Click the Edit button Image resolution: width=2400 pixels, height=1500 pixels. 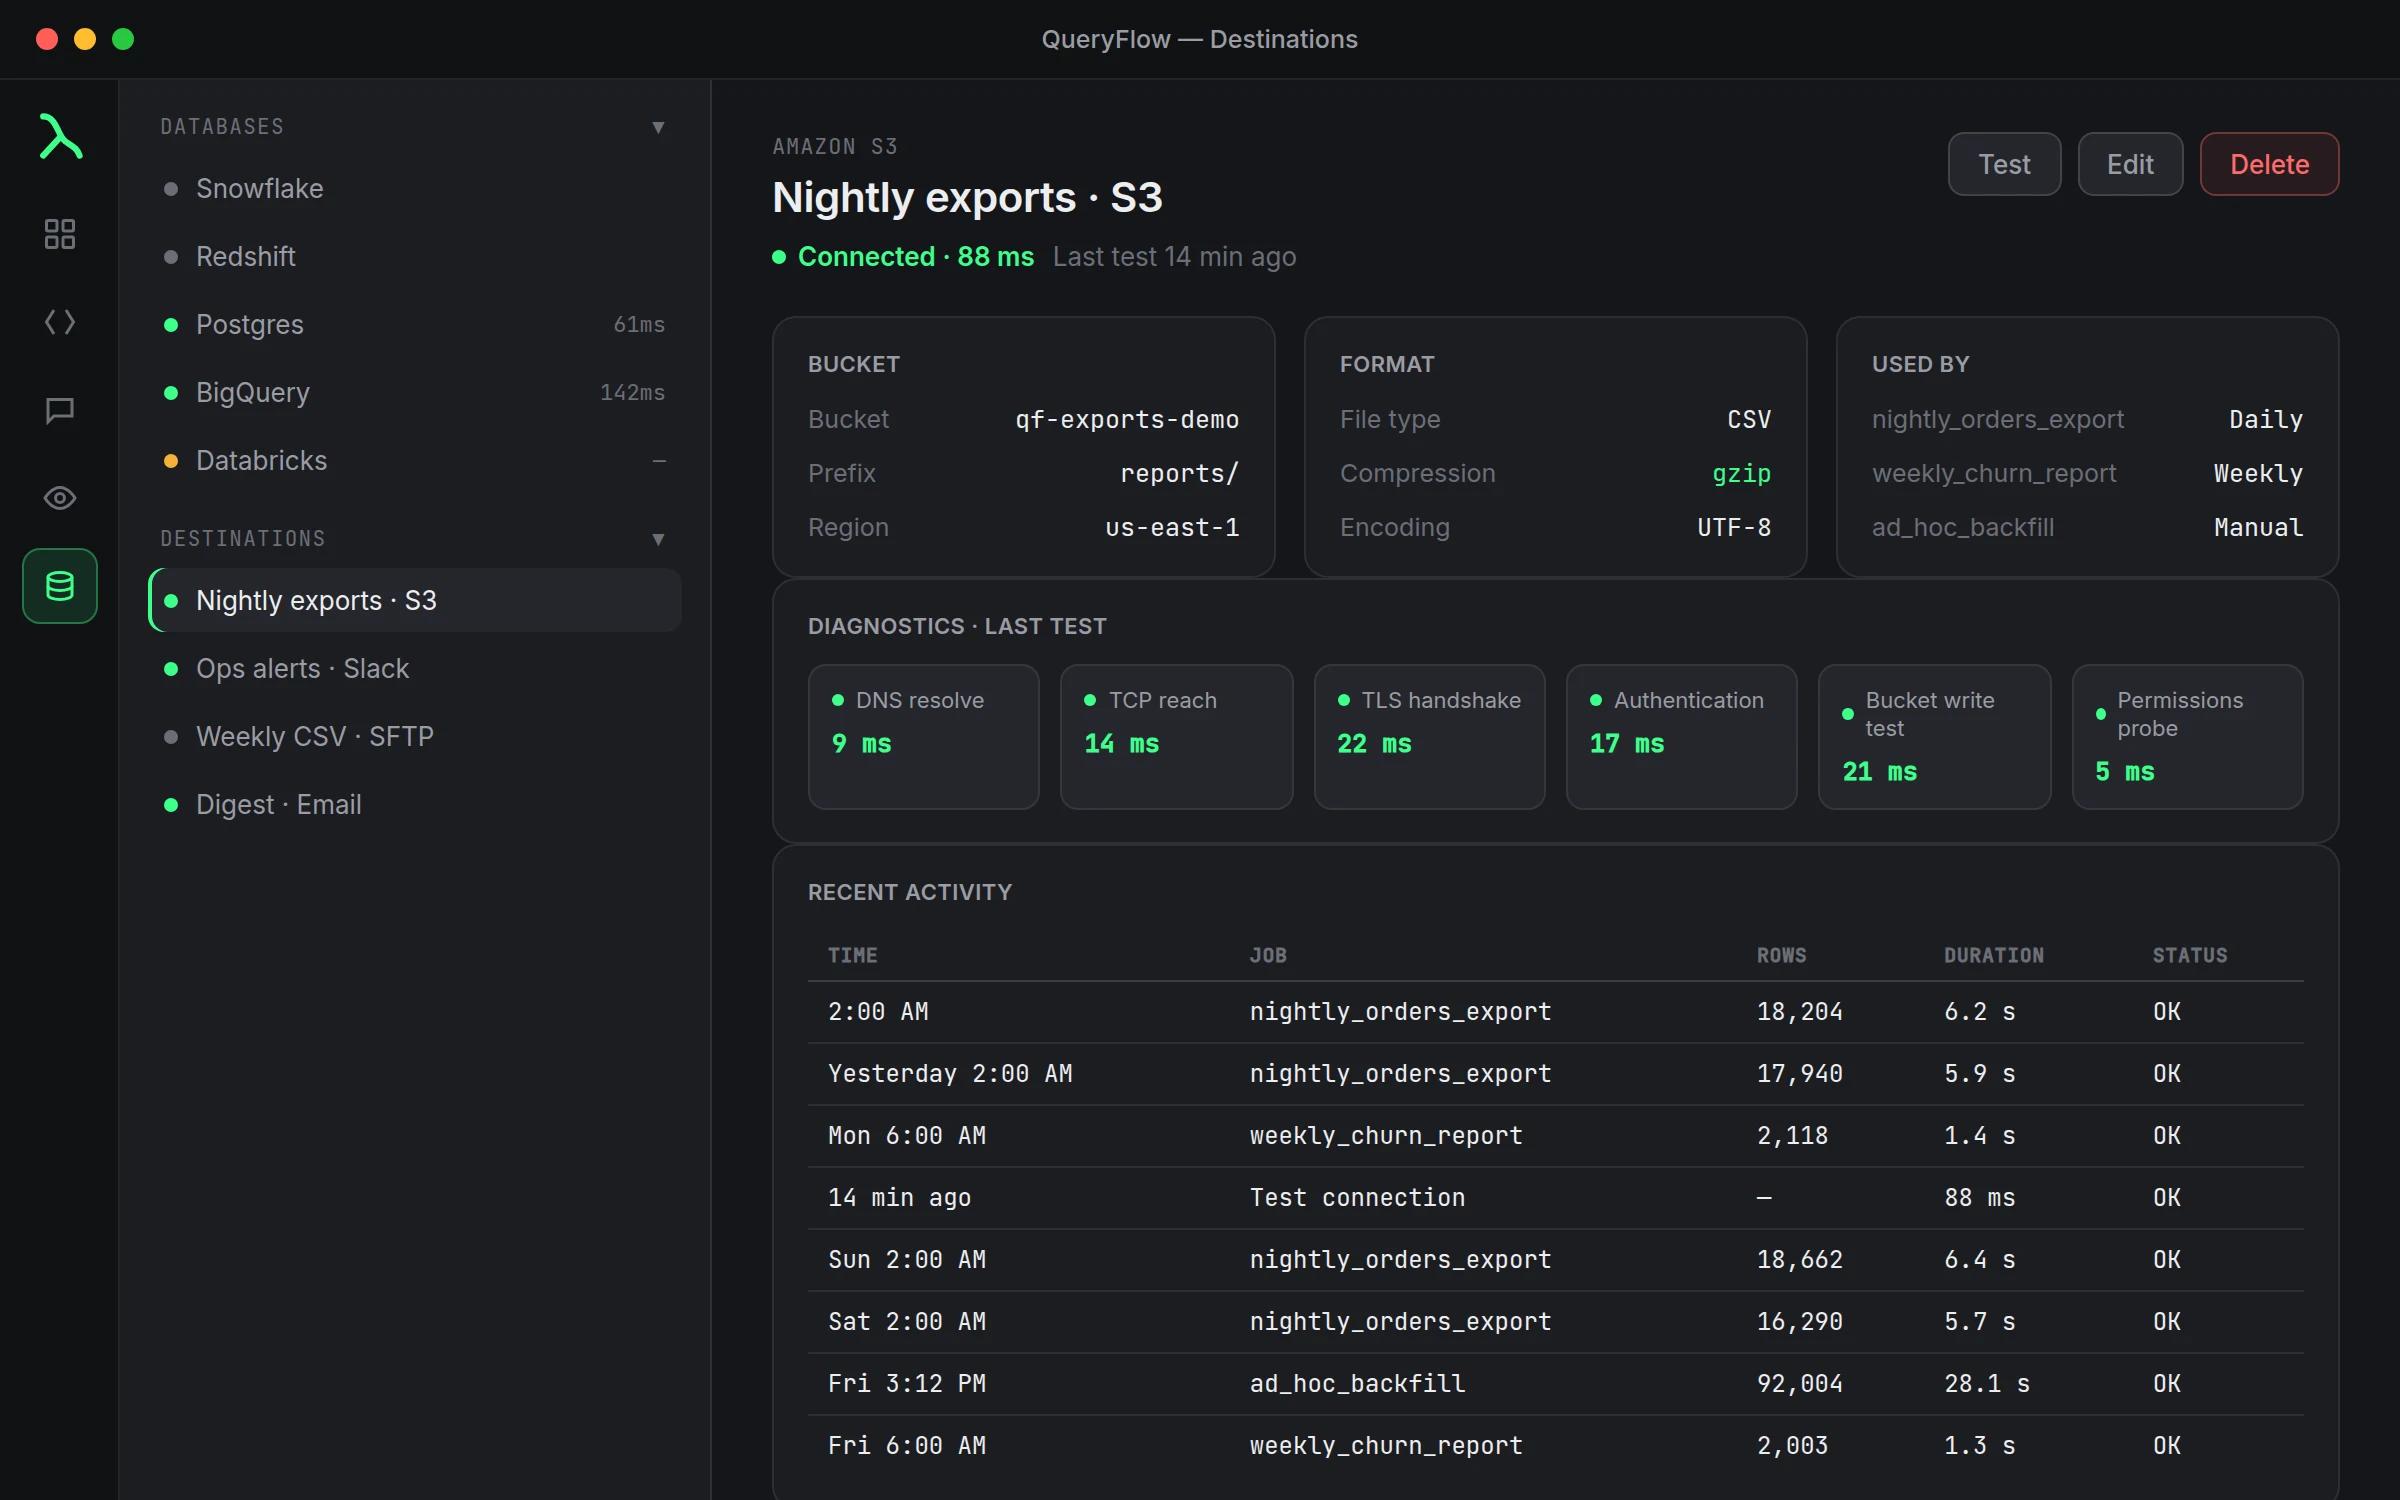pyautogui.click(x=2130, y=164)
